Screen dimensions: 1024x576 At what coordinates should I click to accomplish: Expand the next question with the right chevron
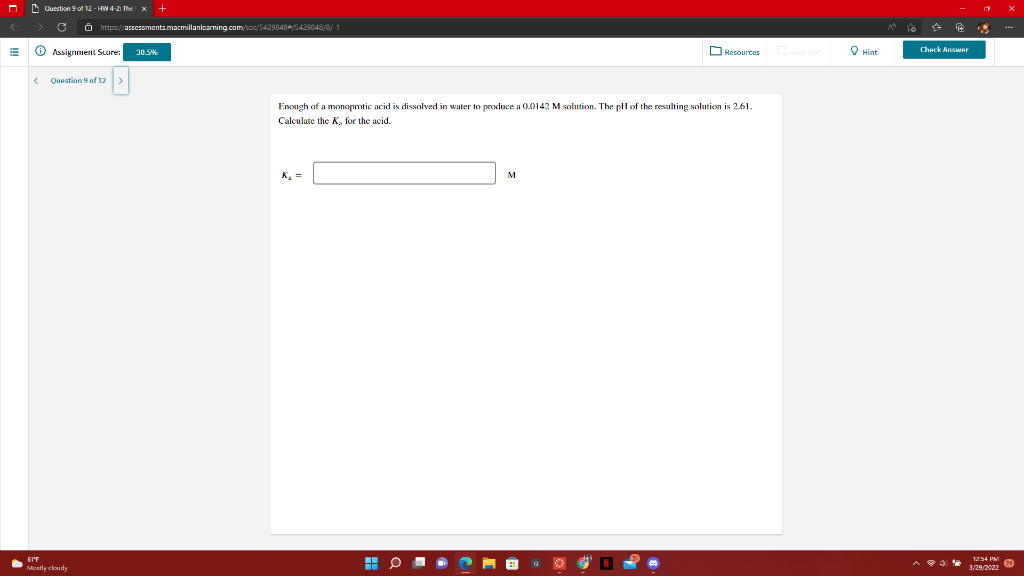[120, 80]
